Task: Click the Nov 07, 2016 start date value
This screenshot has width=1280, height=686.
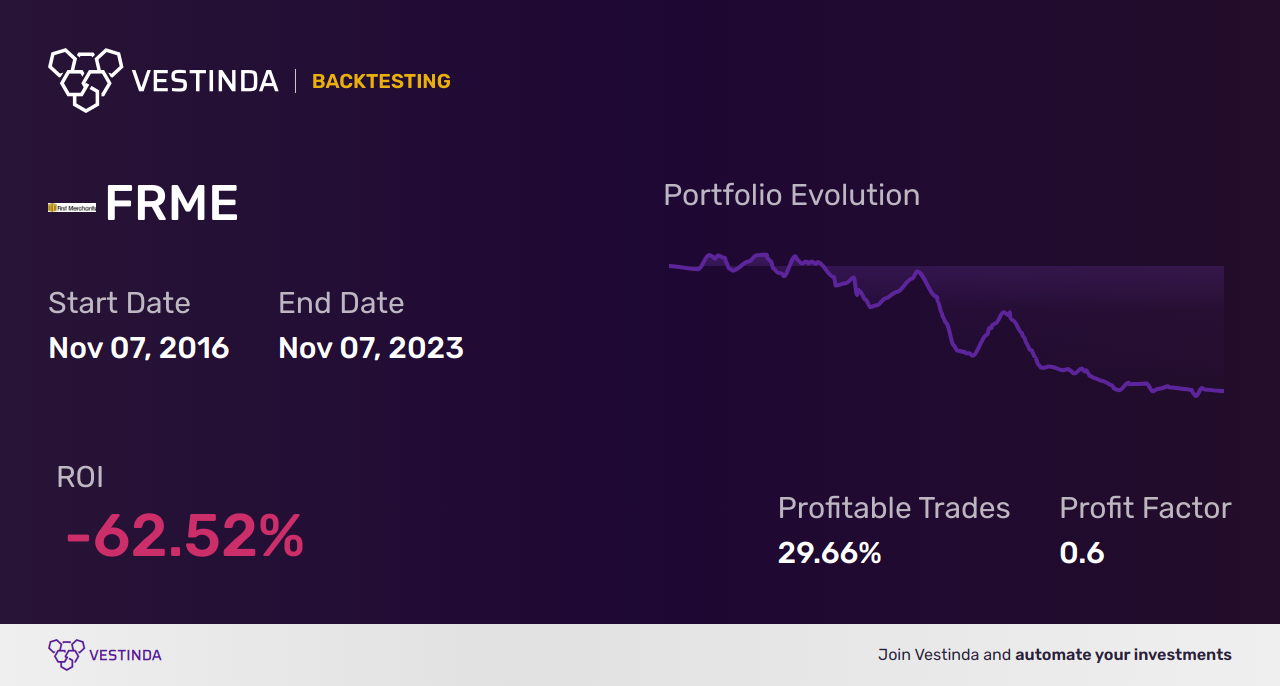Action: [139, 348]
